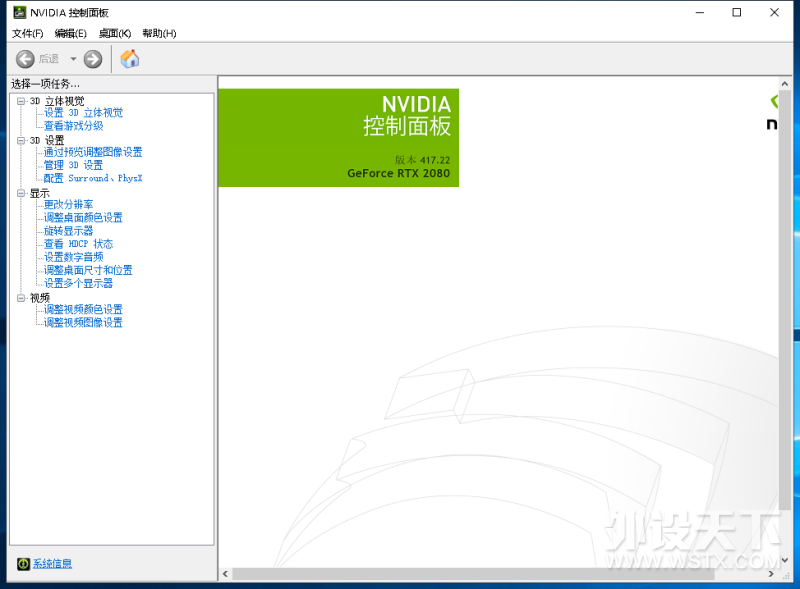Collapse the 视频 tree node
This screenshot has height=589, width=800.
21,298
